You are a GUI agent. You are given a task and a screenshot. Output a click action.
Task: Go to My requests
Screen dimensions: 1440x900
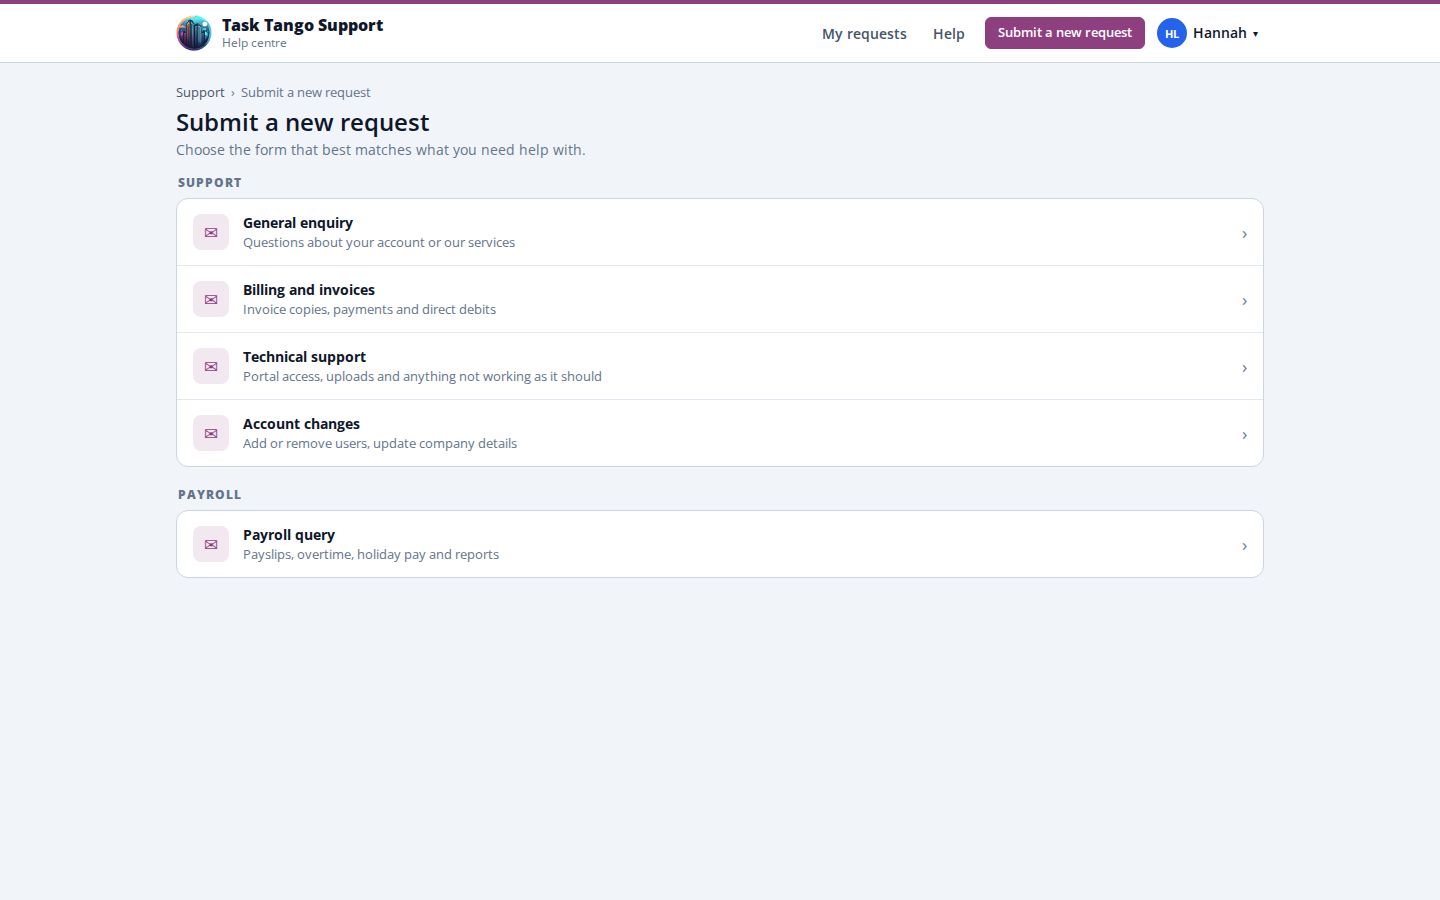click(x=864, y=33)
